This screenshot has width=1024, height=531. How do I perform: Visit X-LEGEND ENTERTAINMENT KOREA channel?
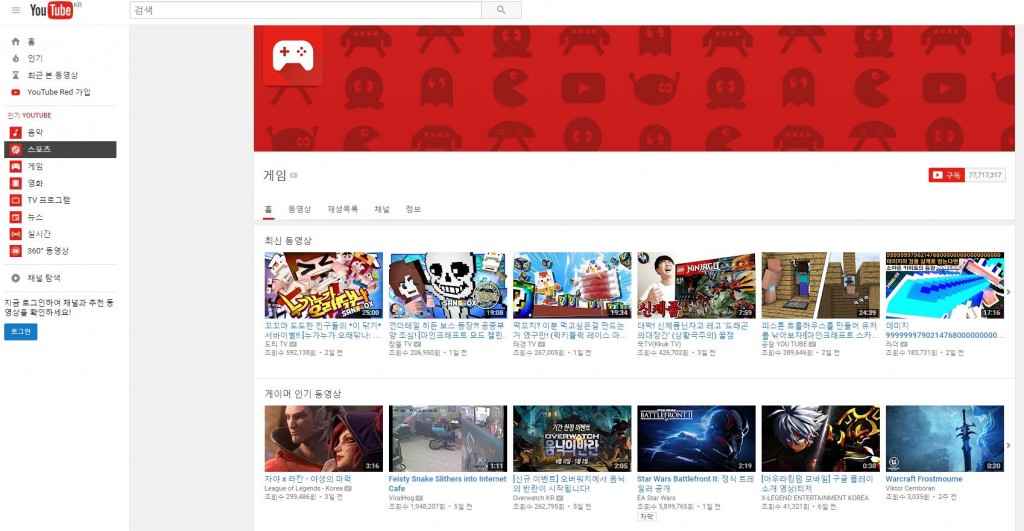tap(815, 498)
